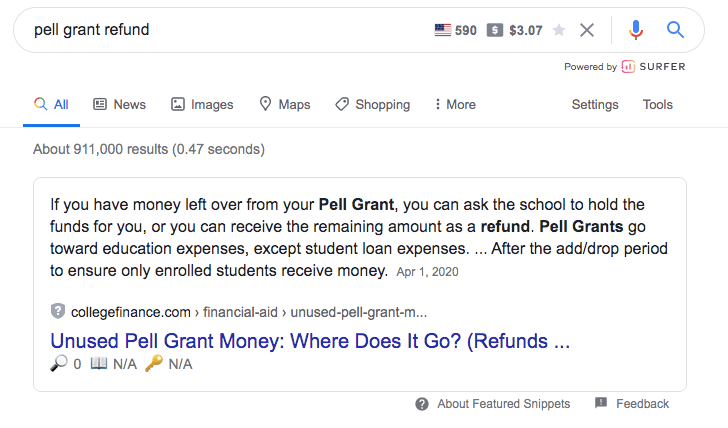Viewport: 728px width, 428px height.
Task: Clear the search query with X
Action: pos(587,30)
